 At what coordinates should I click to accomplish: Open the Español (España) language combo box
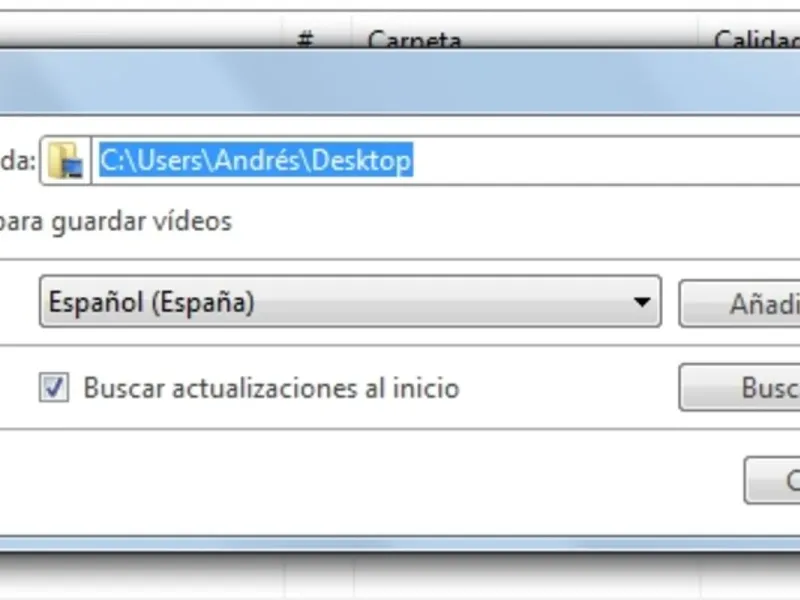(350, 302)
